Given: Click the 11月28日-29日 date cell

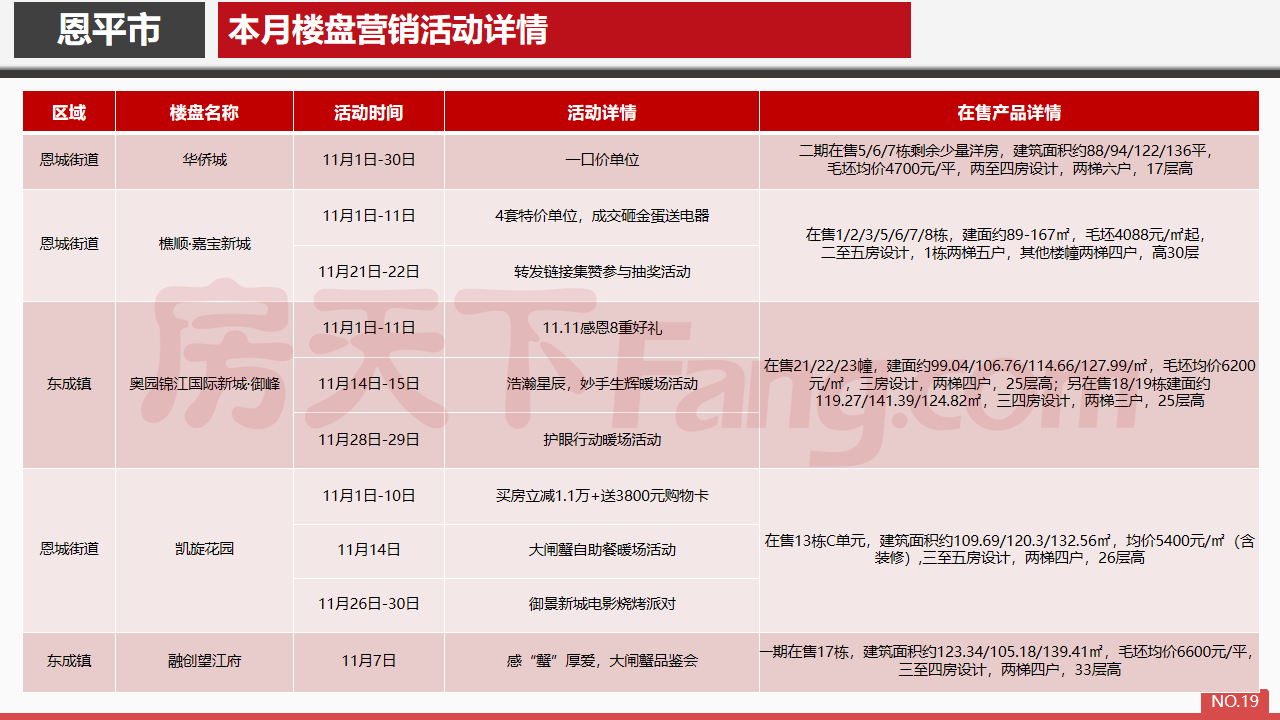Looking at the screenshot, I should (x=368, y=440).
